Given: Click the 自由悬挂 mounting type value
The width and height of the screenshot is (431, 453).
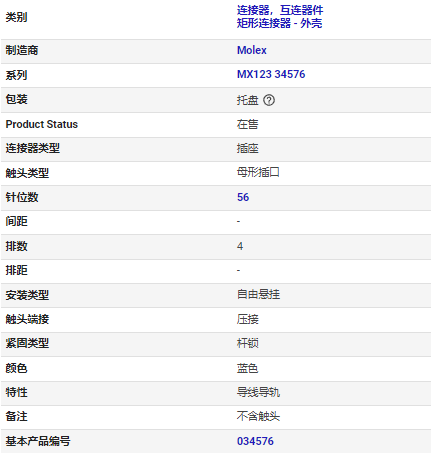Looking at the screenshot, I should [x=258, y=294].
